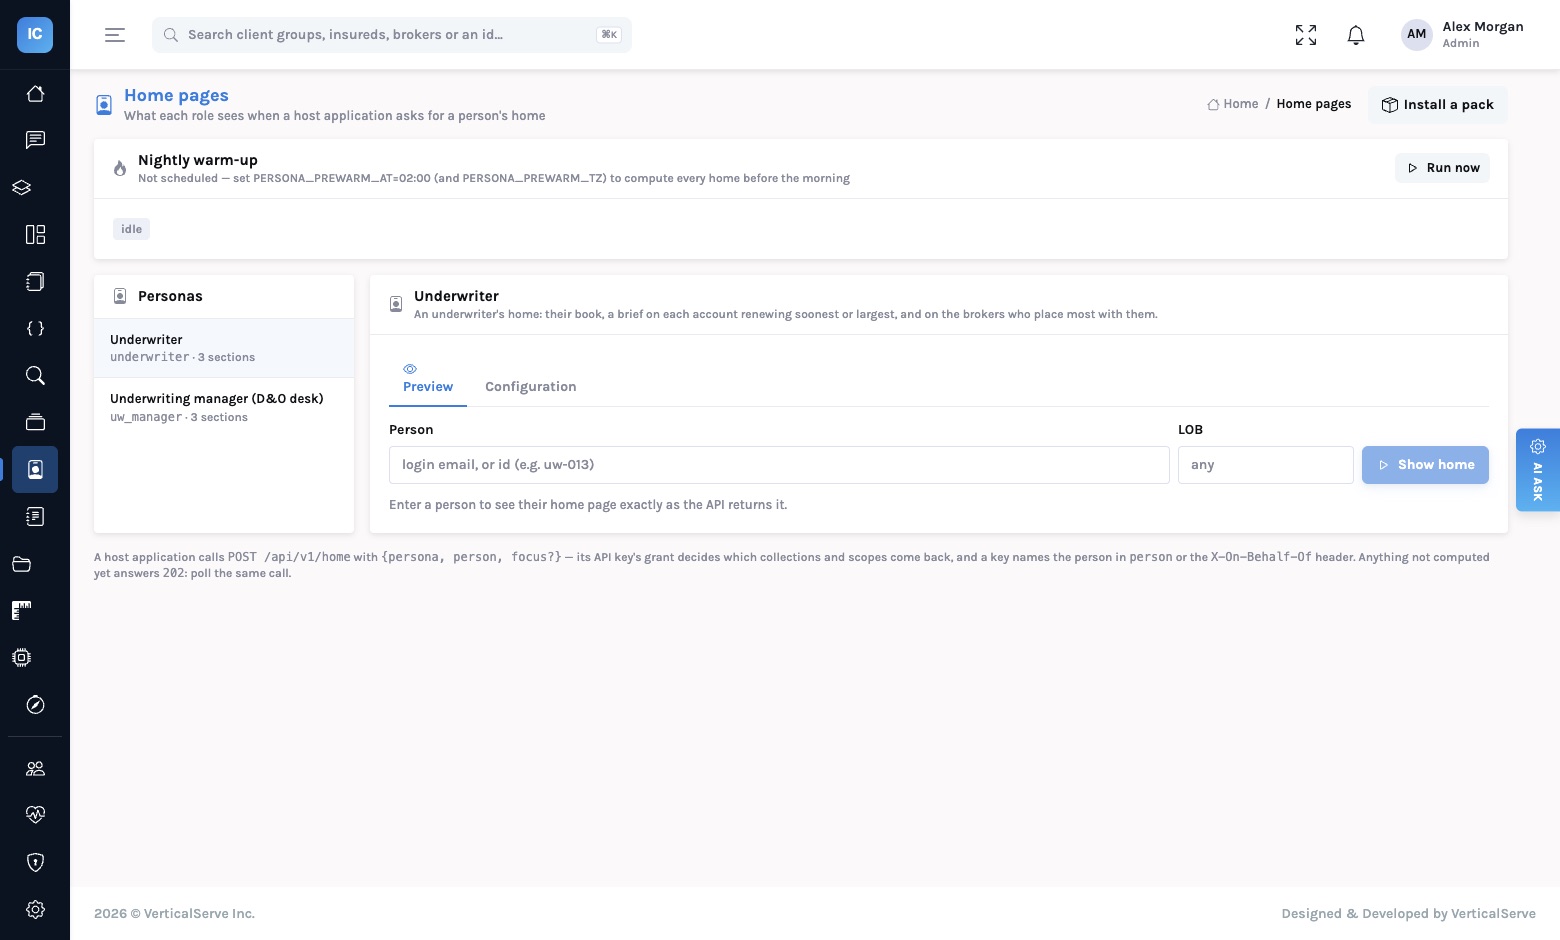
Task: Open the stacked layers sidebar icon
Action: point(22,187)
